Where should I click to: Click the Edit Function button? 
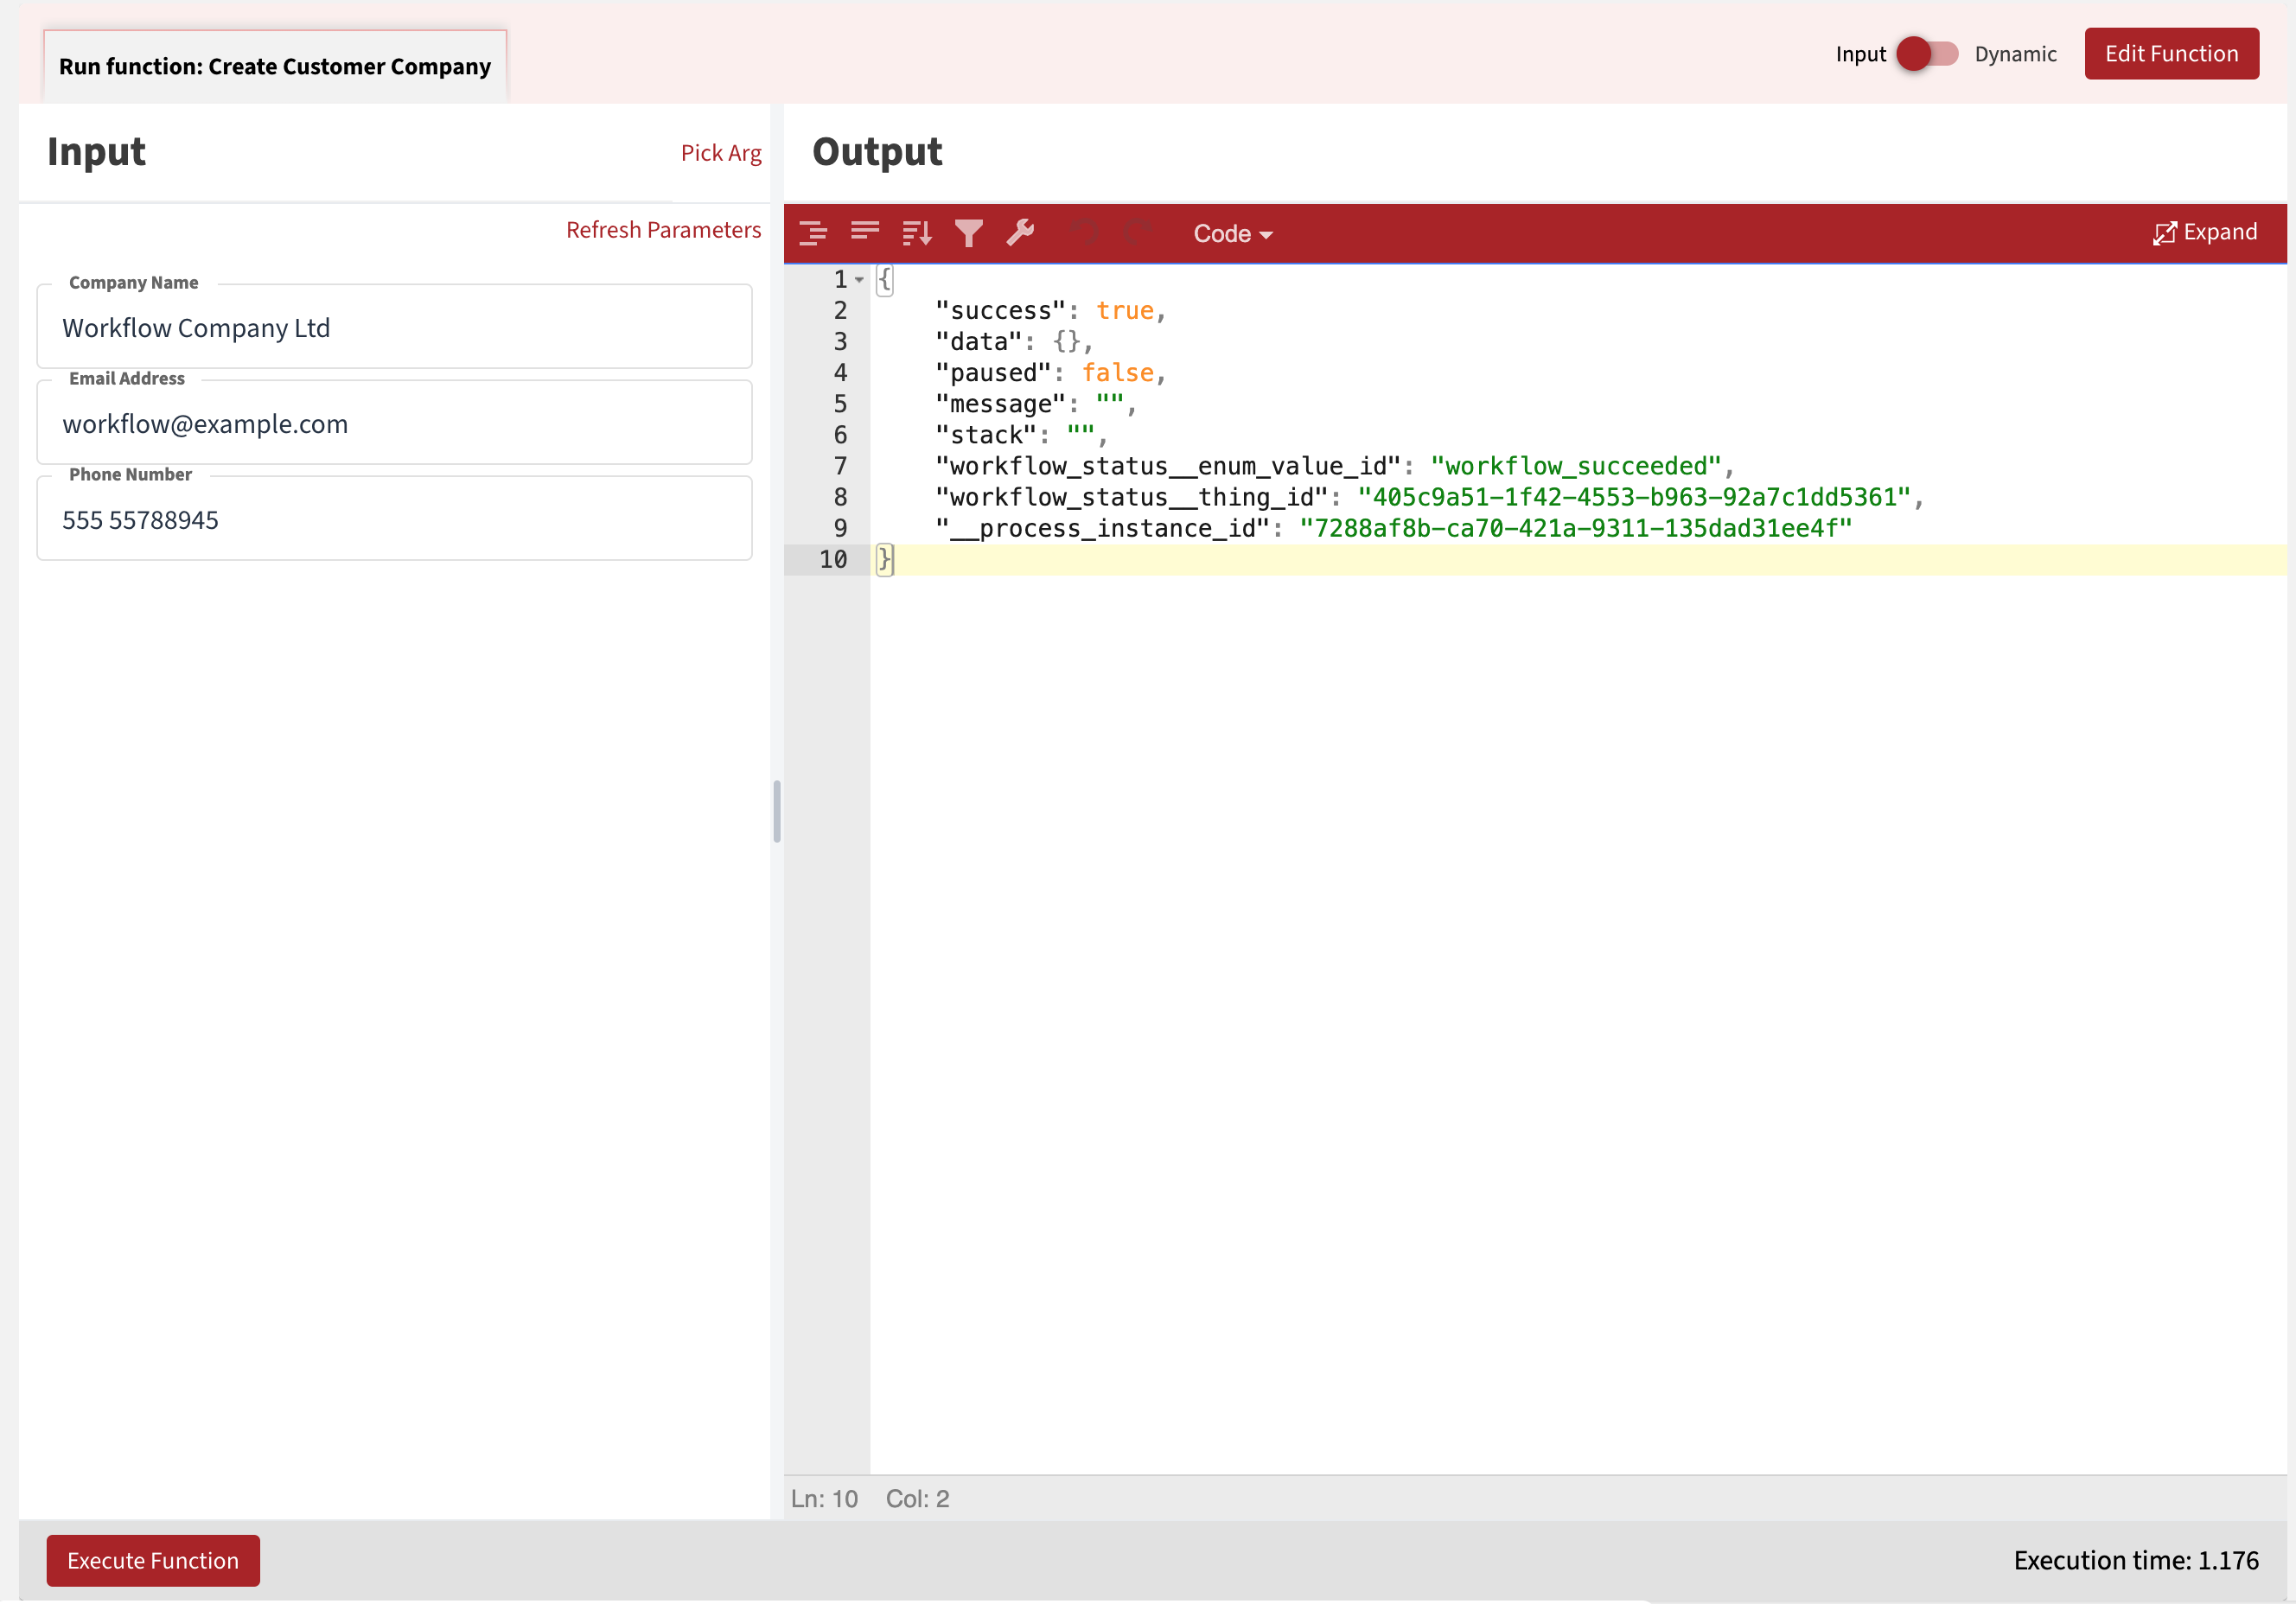tap(2170, 53)
